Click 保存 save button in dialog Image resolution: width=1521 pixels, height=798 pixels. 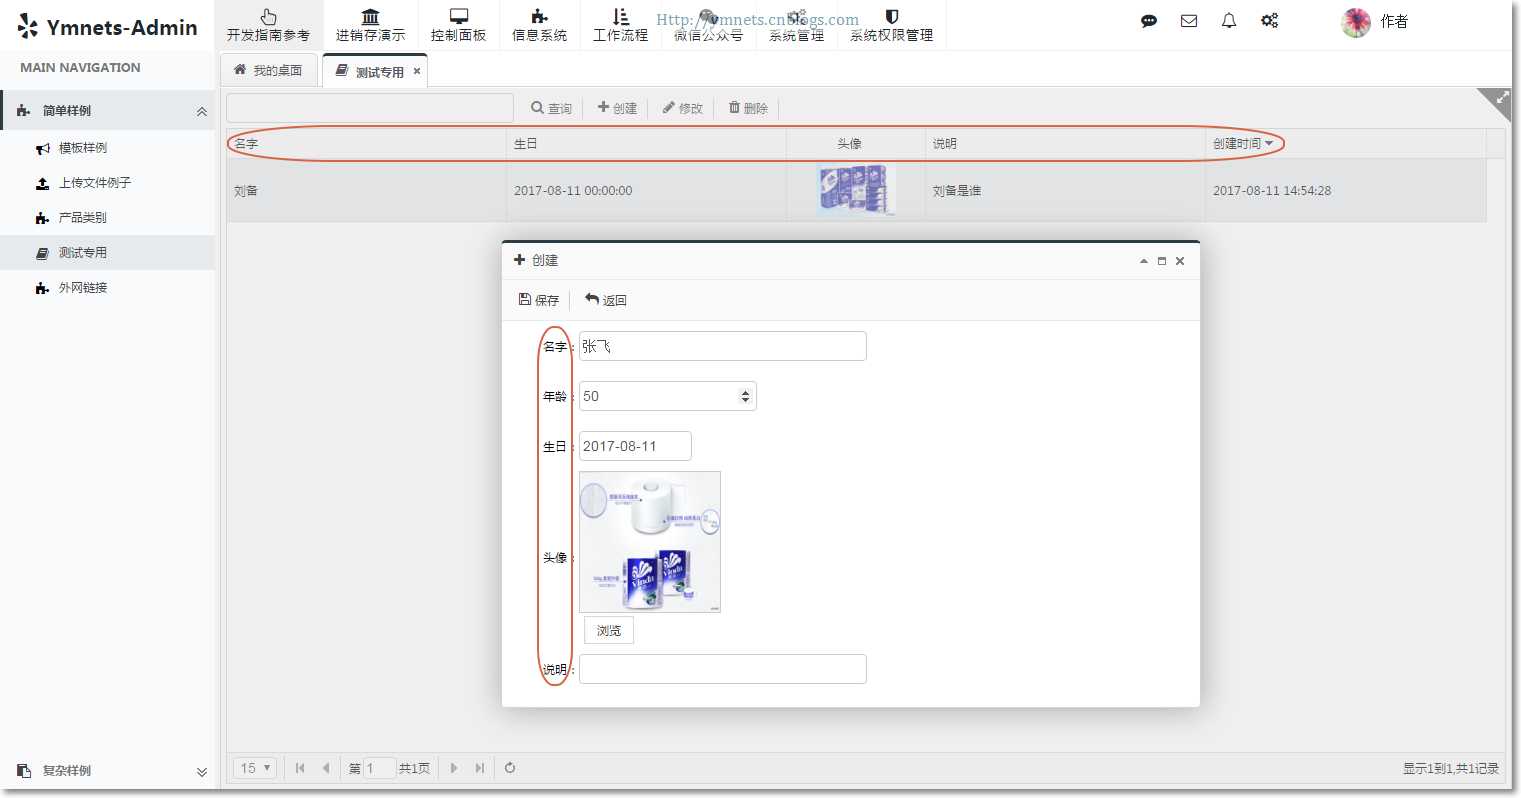(539, 300)
